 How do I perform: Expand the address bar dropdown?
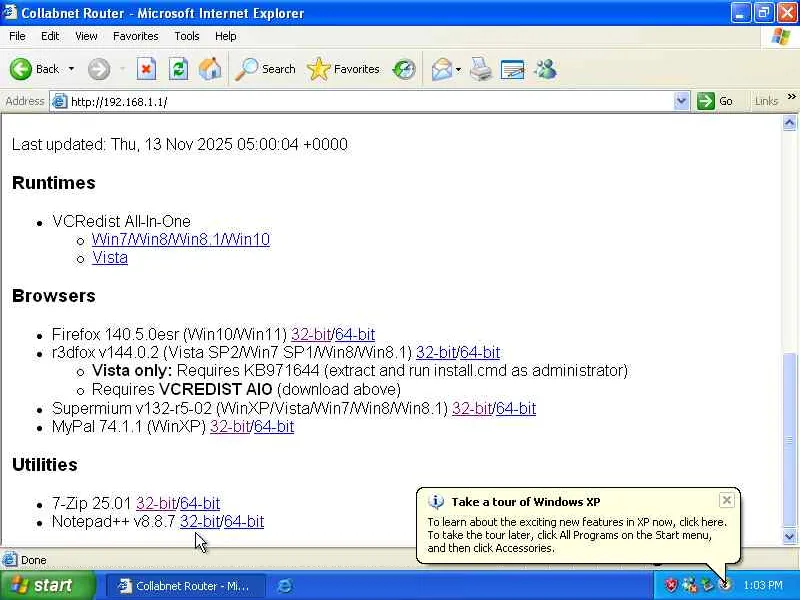click(x=682, y=102)
